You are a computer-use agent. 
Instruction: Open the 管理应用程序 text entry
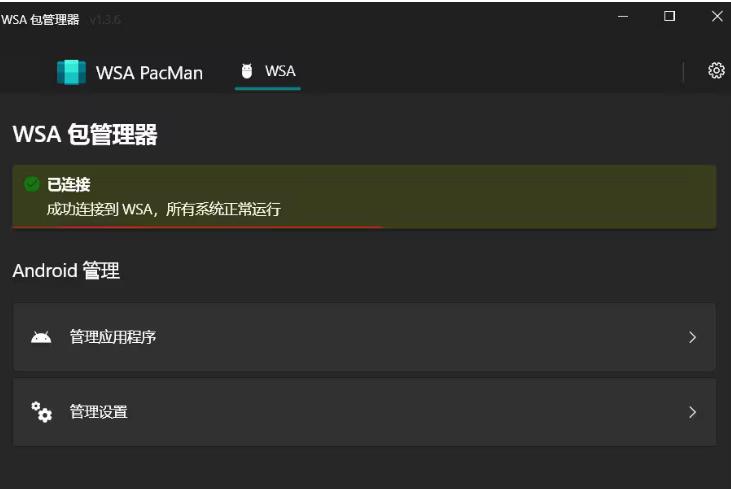(113, 337)
